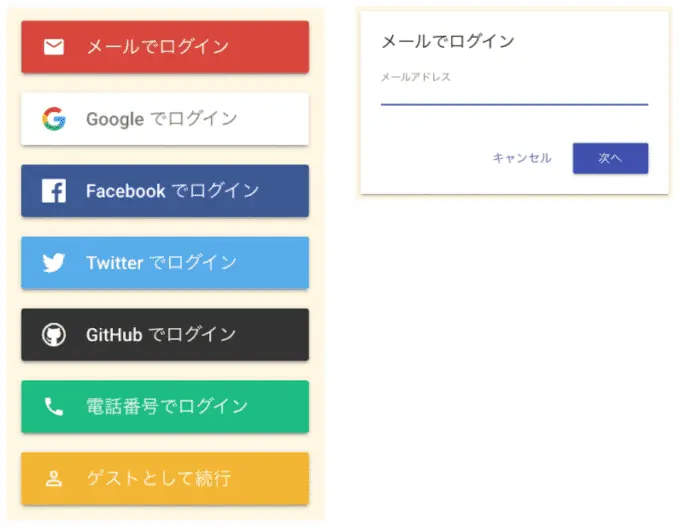Image resolution: width=680 pixels, height=528 pixels.
Task: Choose the red メールでログイン button text
Action: point(157,47)
